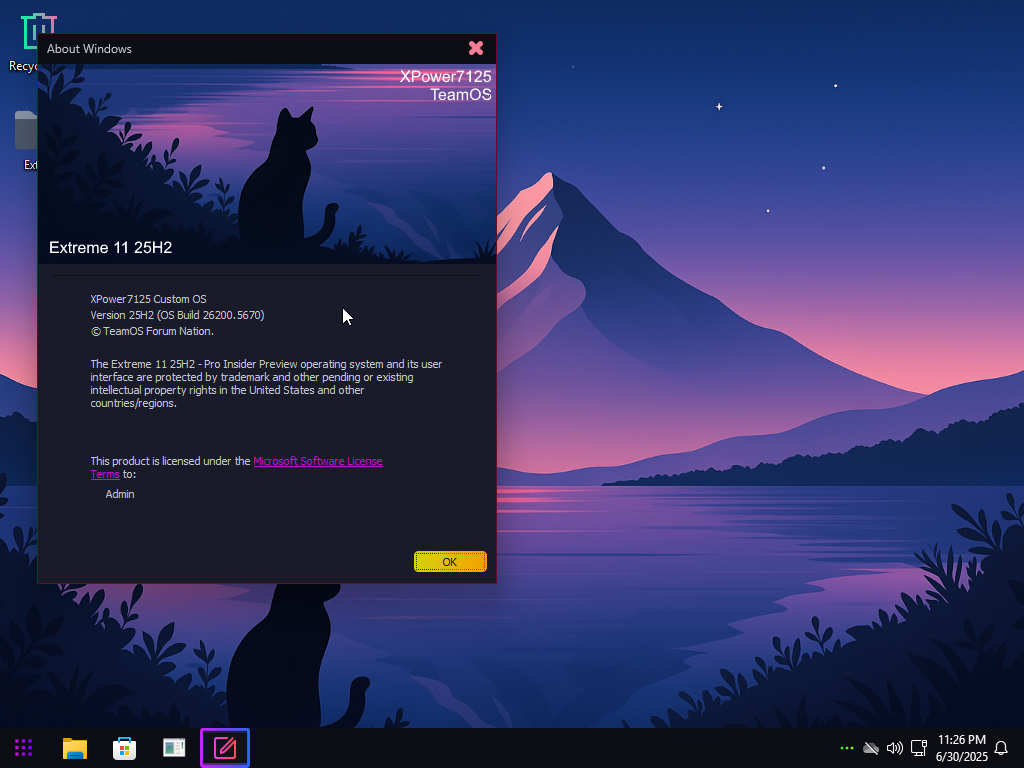Show hidden tray icons via green dots
The height and width of the screenshot is (768, 1024).
[846, 748]
